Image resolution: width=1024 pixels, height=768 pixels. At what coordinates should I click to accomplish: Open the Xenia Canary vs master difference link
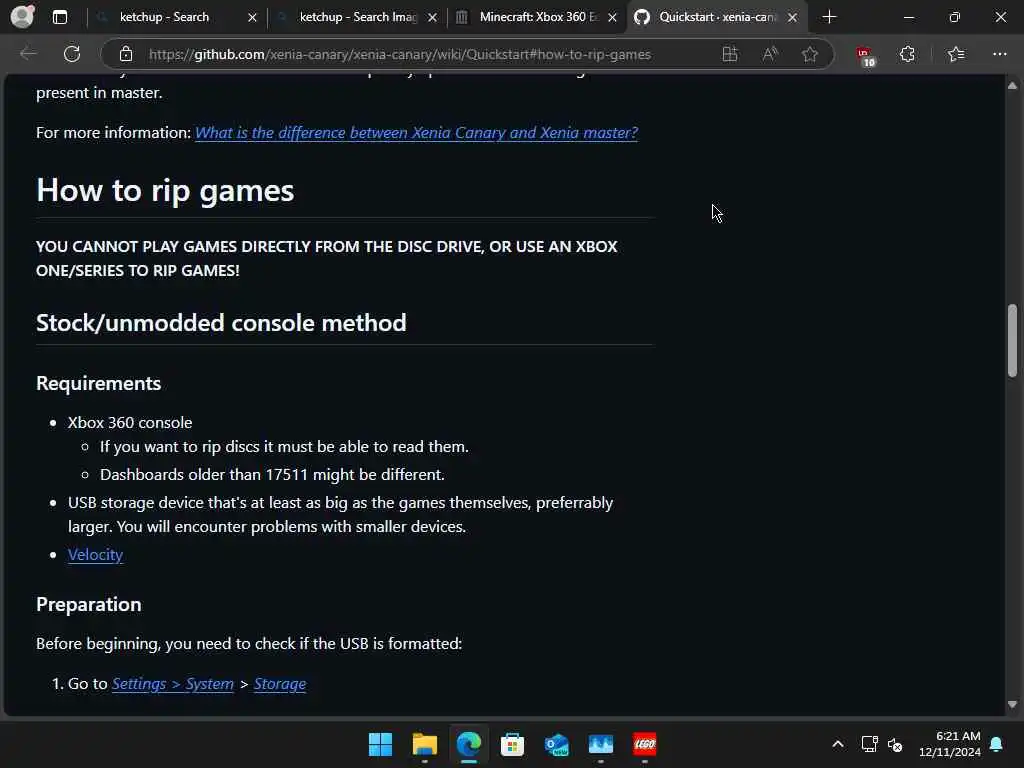click(416, 133)
